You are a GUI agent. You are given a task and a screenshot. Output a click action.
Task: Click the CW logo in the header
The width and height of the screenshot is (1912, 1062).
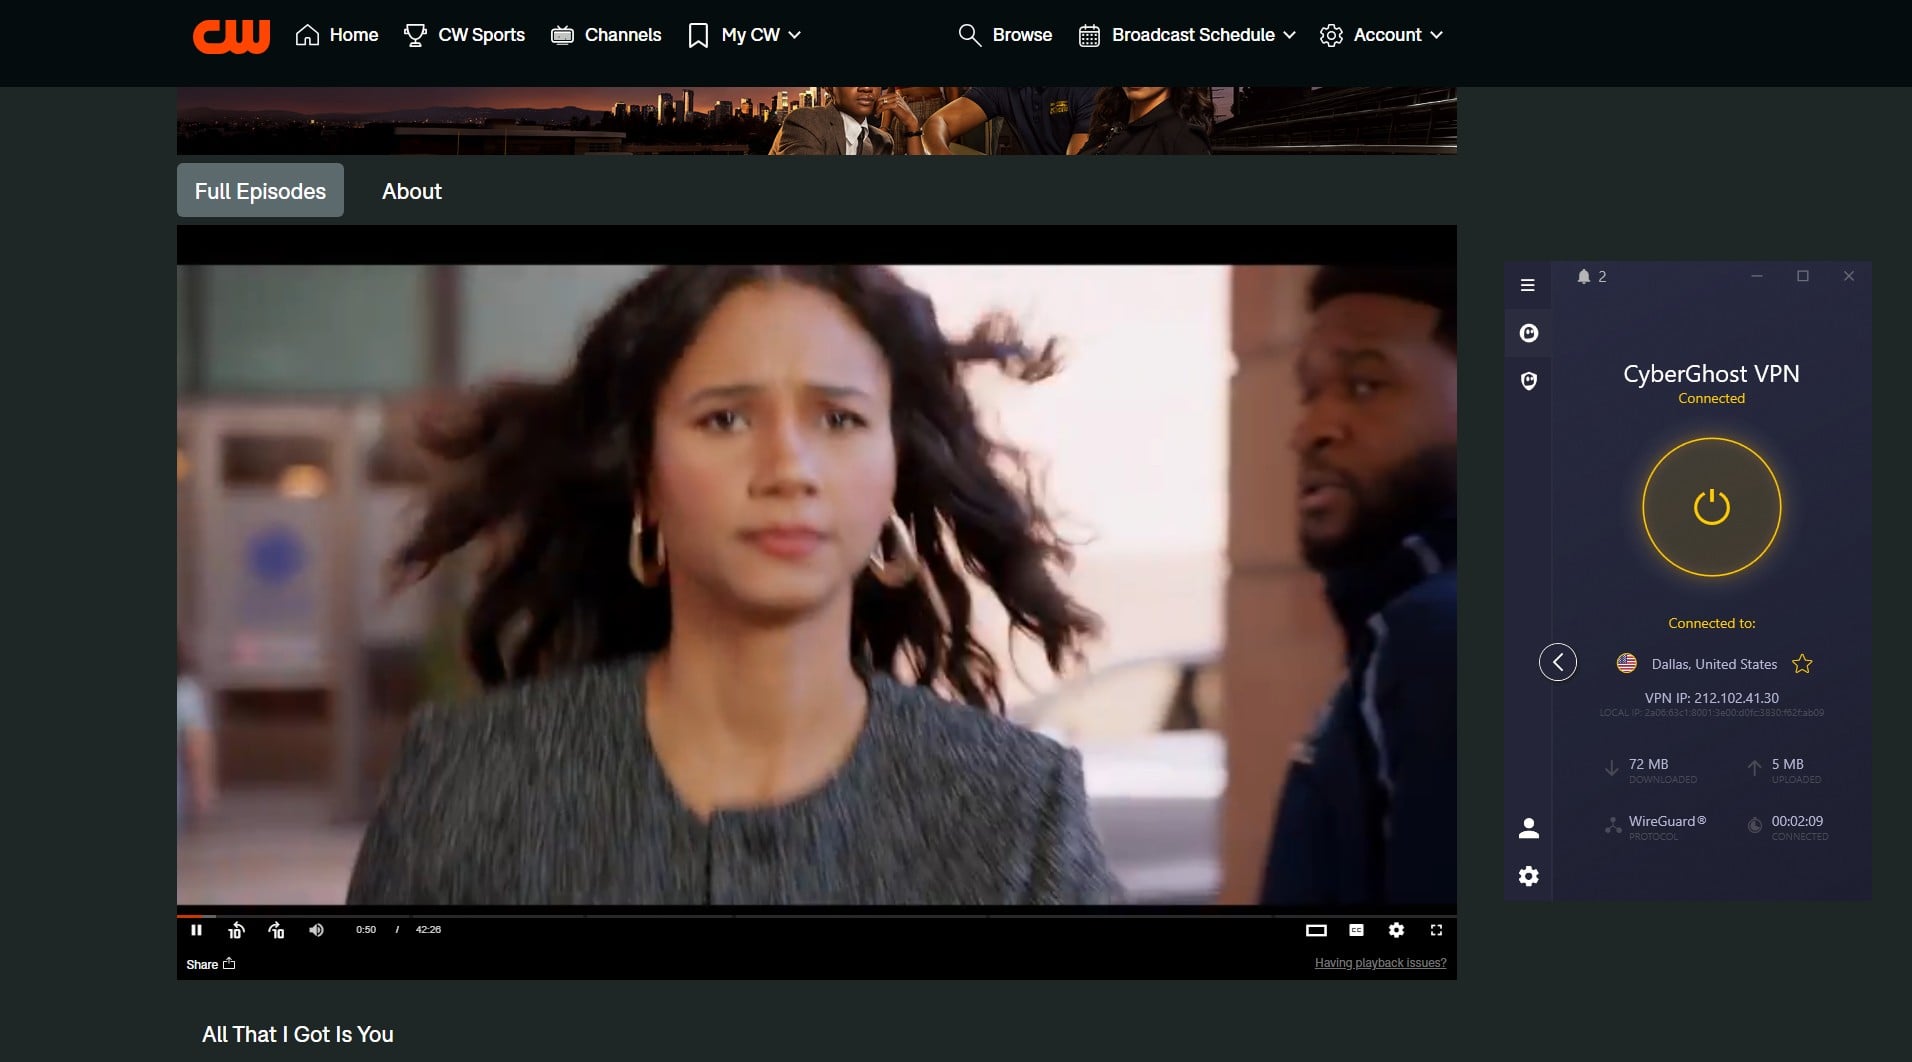point(231,35)
